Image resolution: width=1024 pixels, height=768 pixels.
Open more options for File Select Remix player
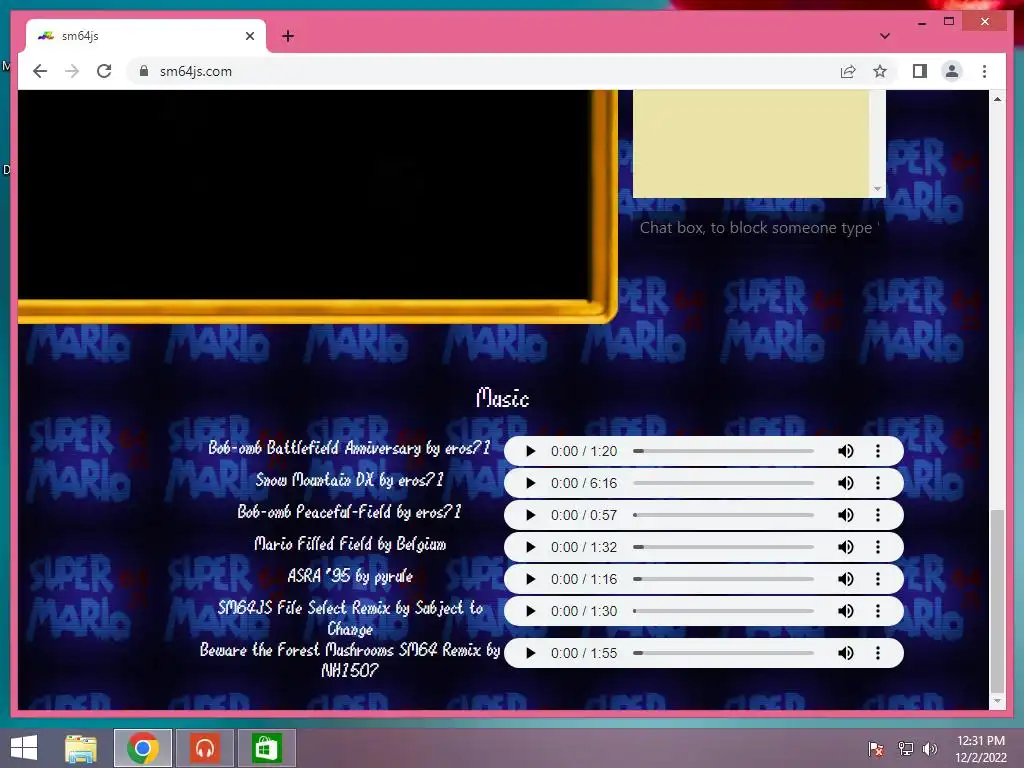point(878,611)
